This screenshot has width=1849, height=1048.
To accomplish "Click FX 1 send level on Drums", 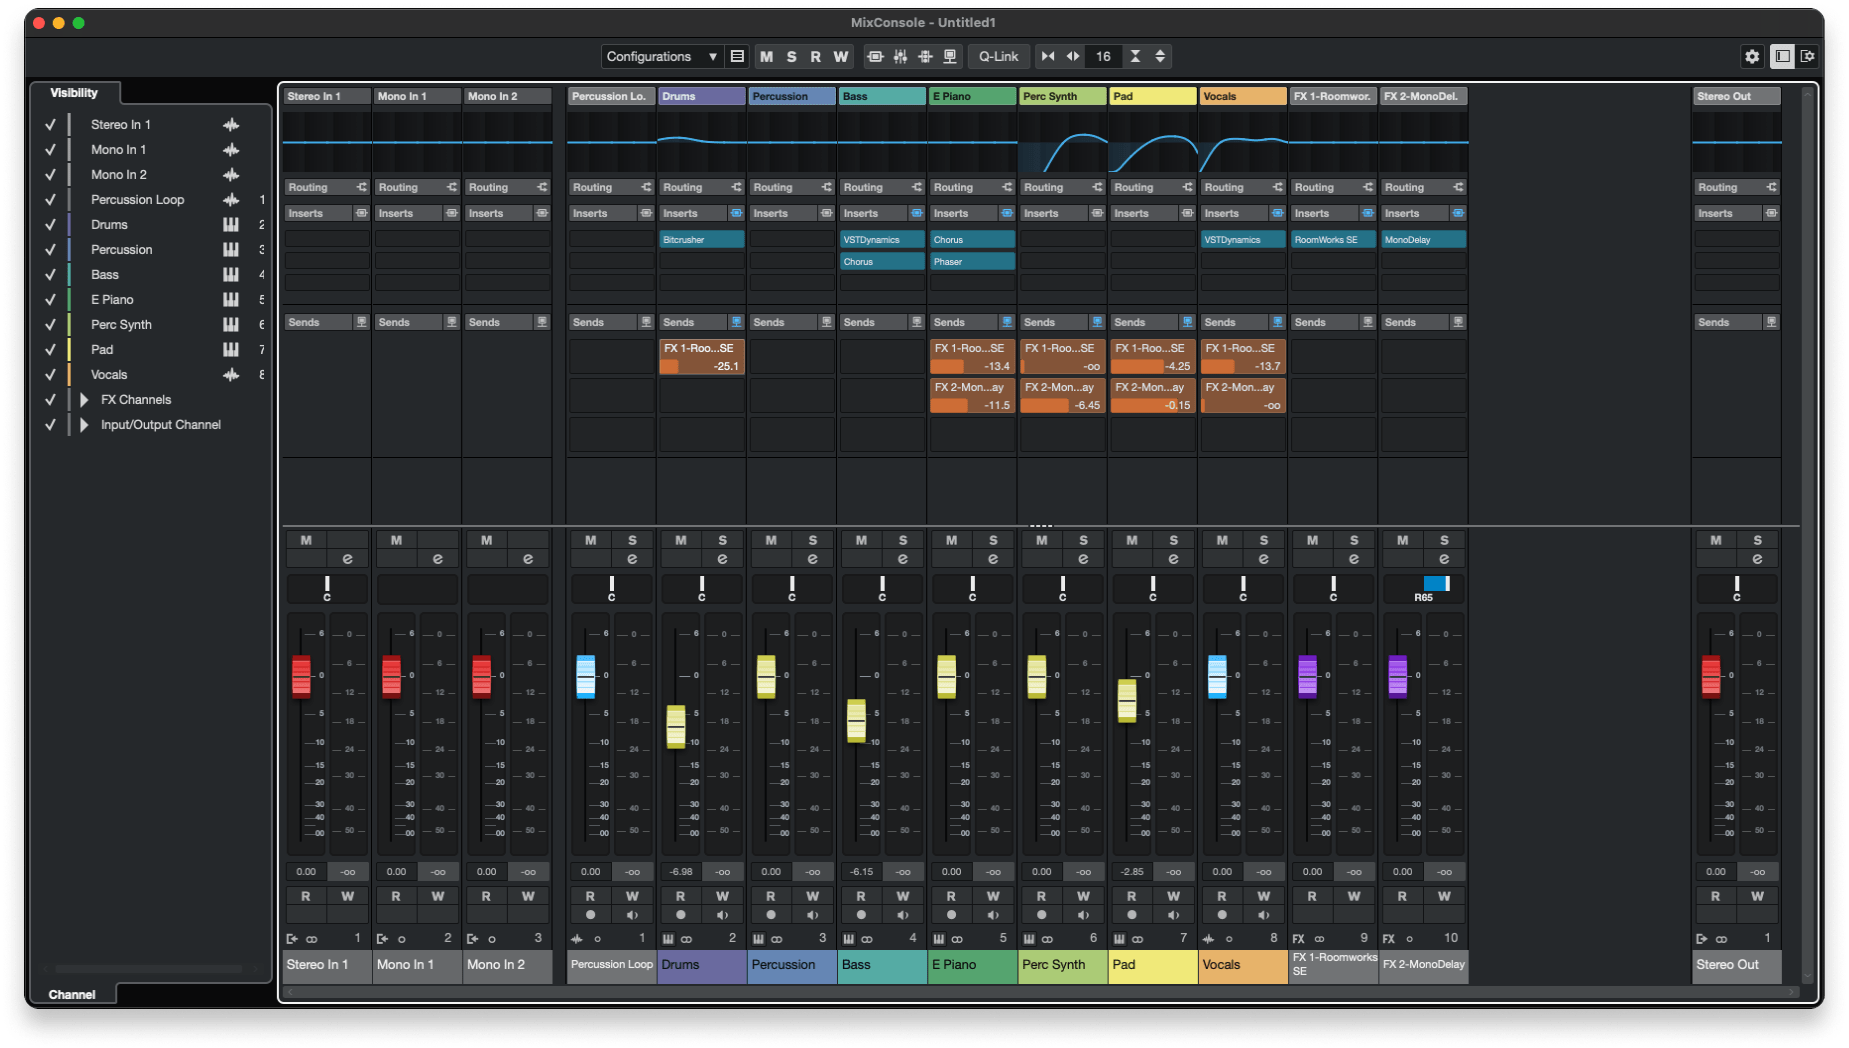I will 702,367.
